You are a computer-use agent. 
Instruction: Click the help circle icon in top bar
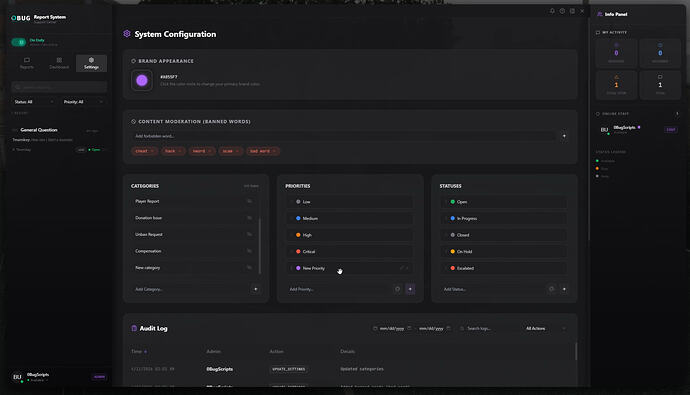tap(562, 11)
